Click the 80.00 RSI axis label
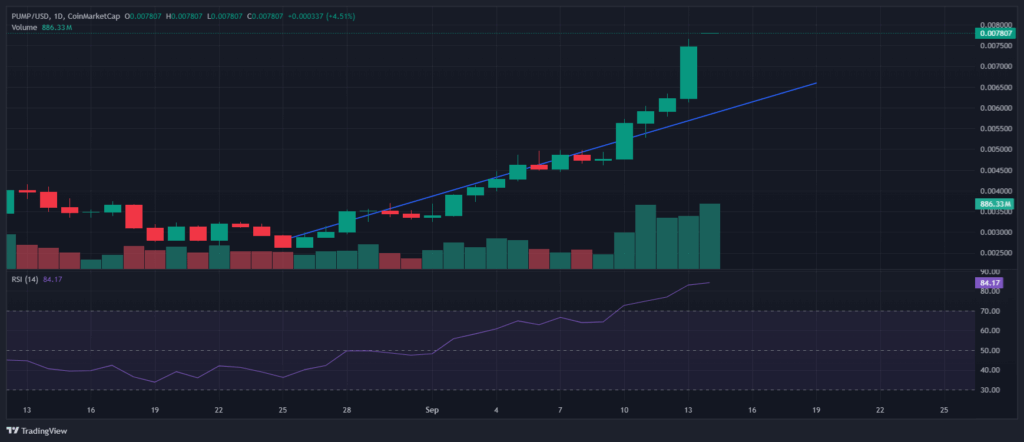The image size is (1024, 442). [x=989, y=291]
